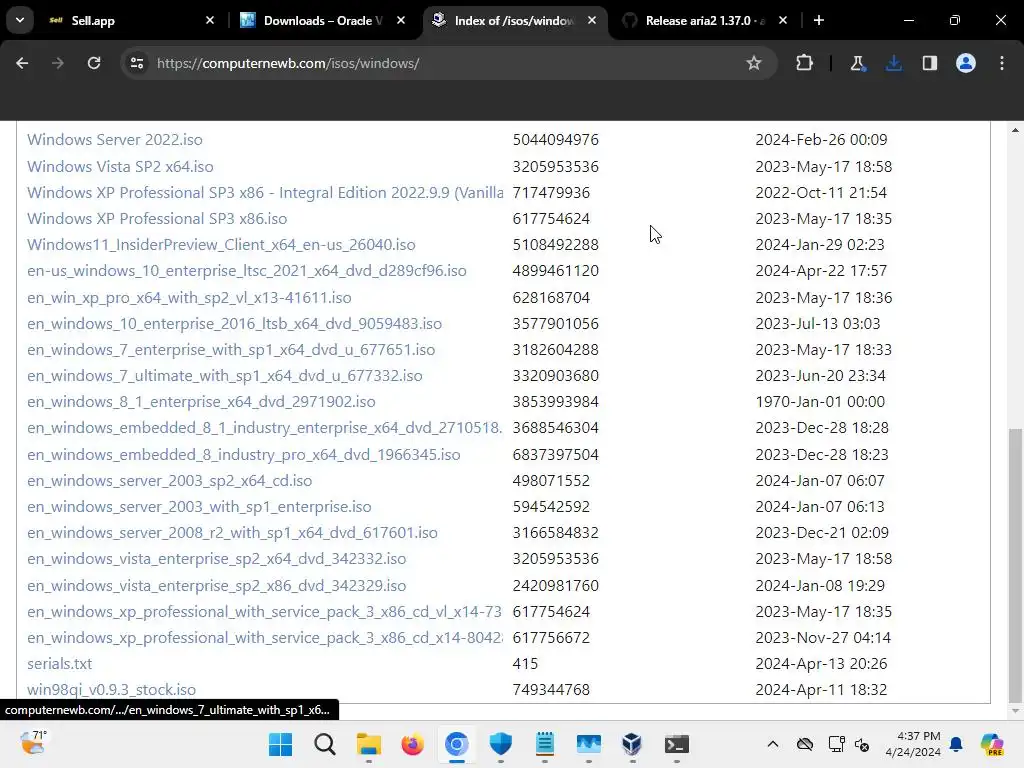Go back to previous page
1024x768 pixels.
pyautogui.click(x=22, y=63)
